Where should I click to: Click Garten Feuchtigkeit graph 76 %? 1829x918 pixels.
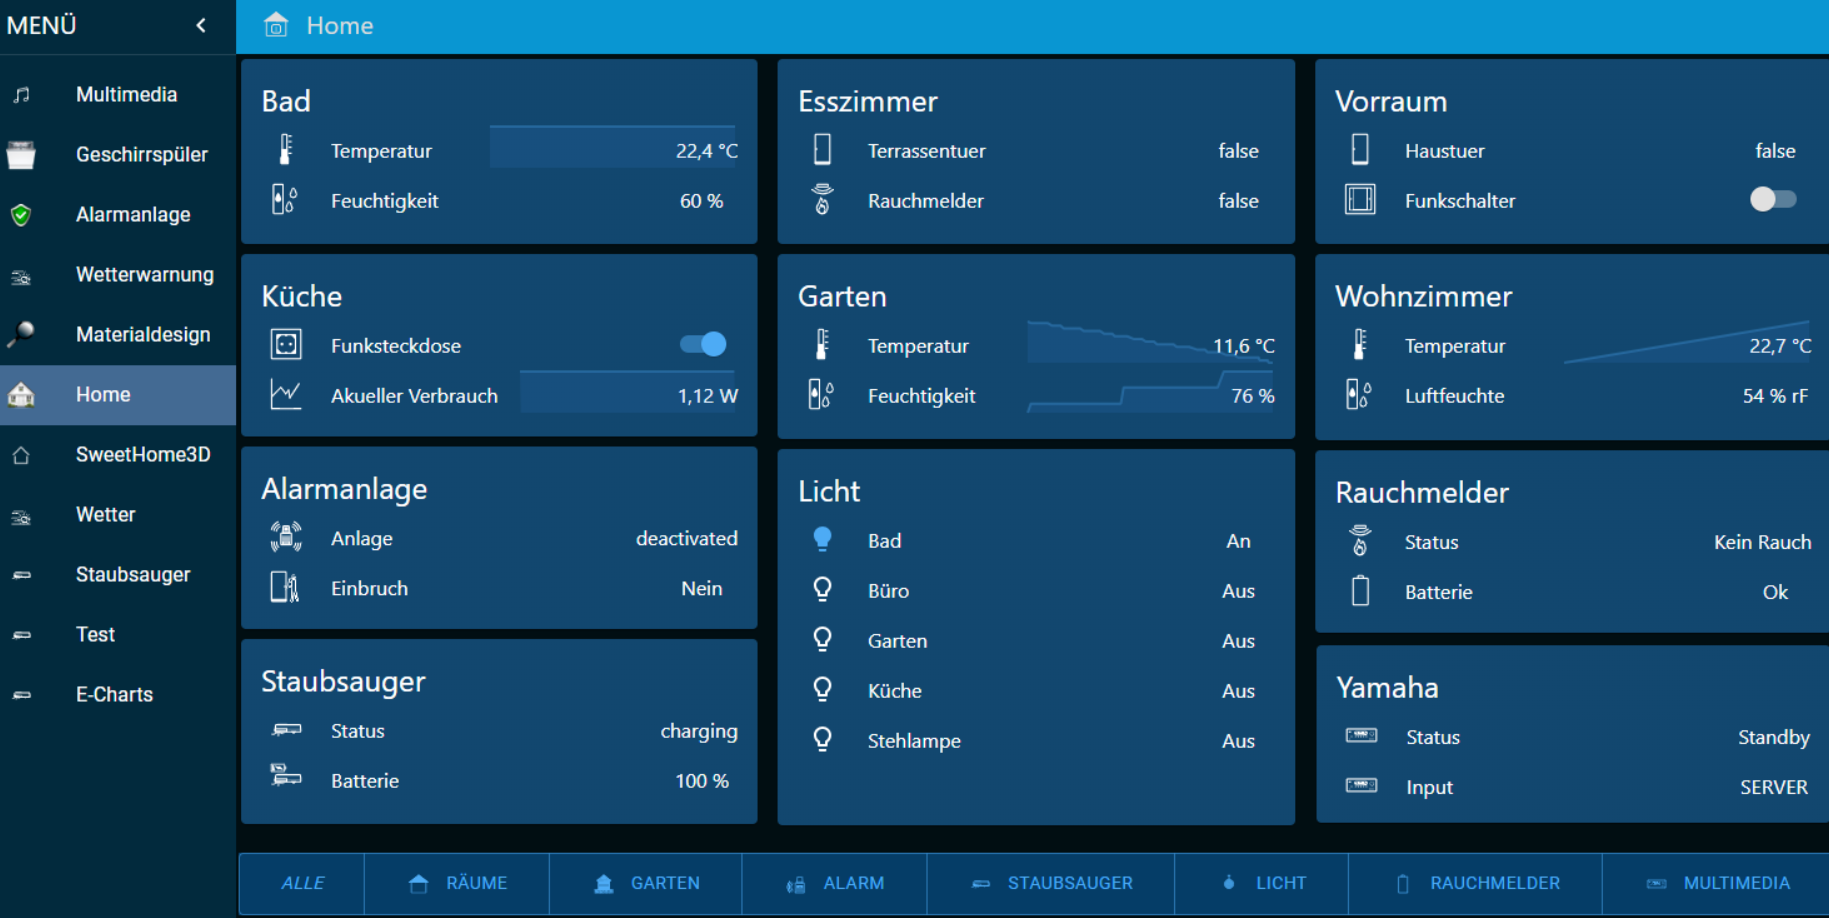[x=1152, y=392]
